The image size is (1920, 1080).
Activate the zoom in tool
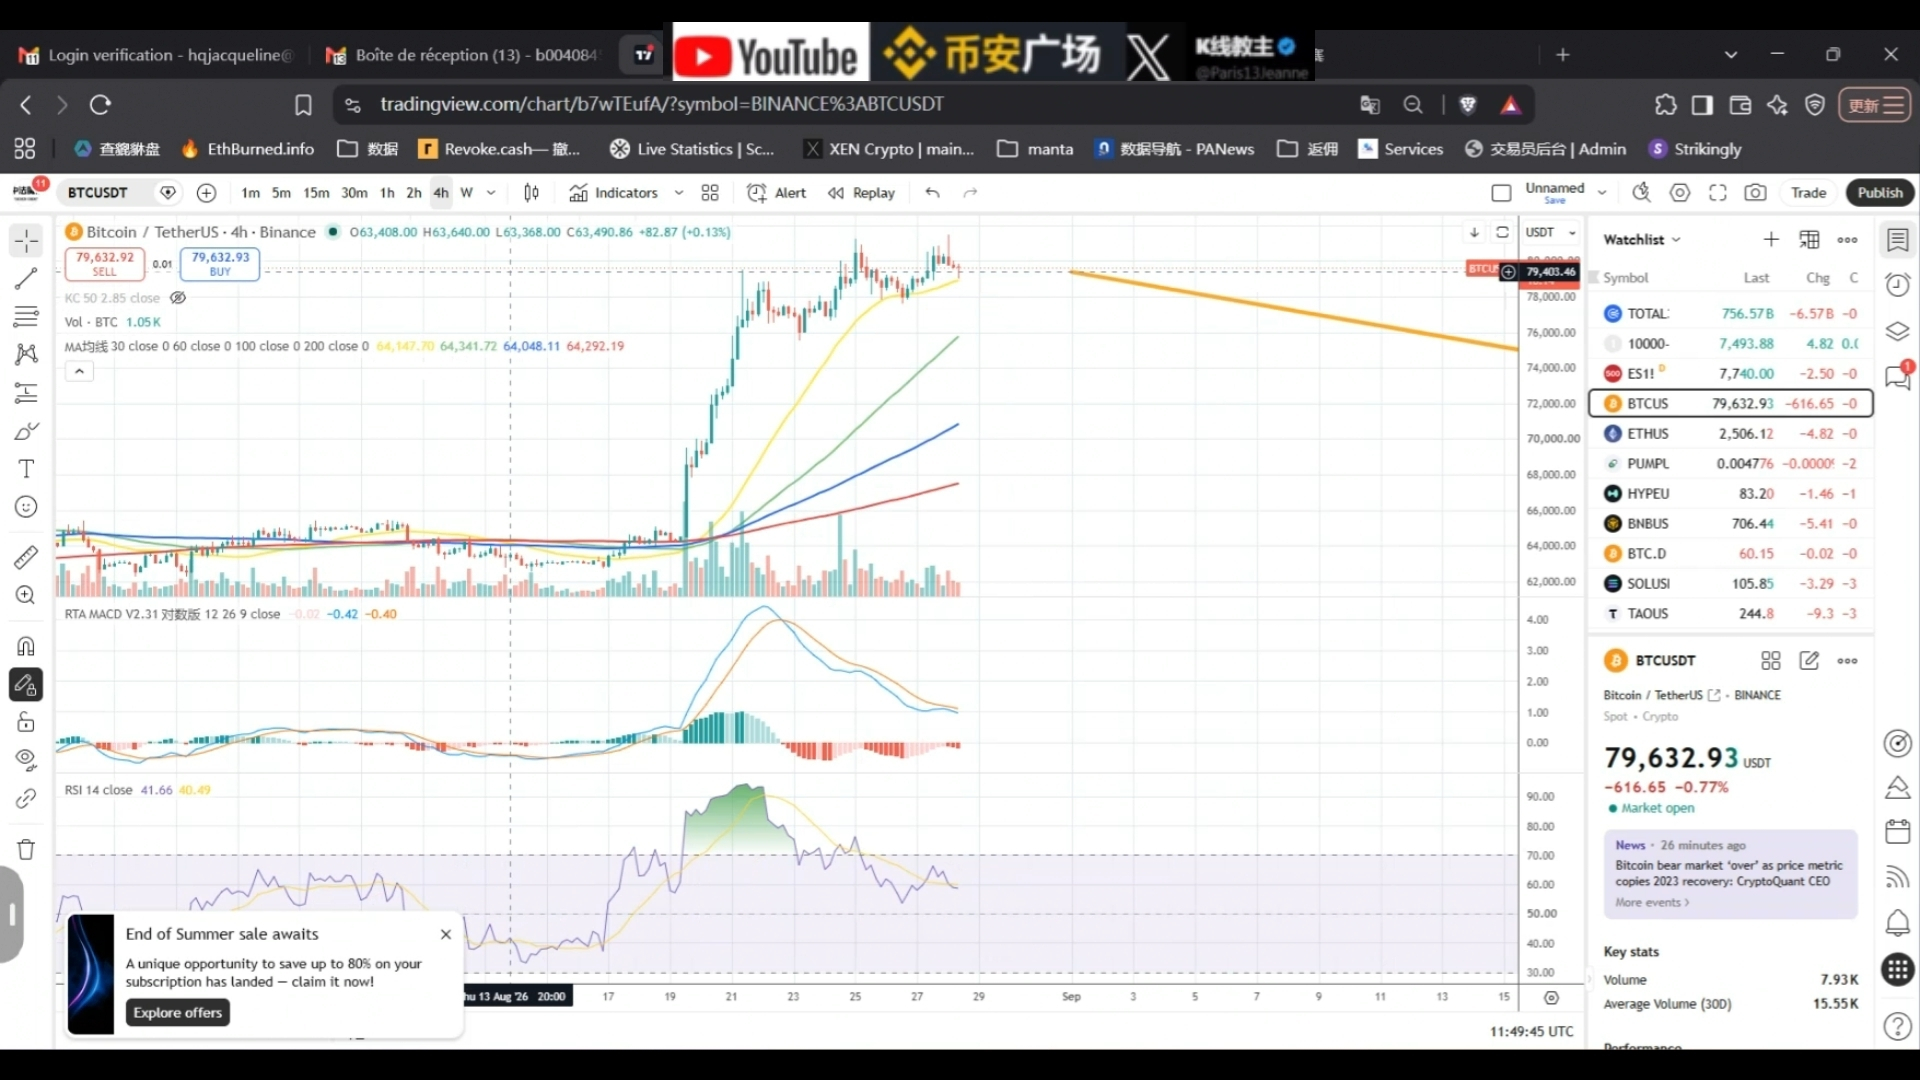tap(26, 595)
